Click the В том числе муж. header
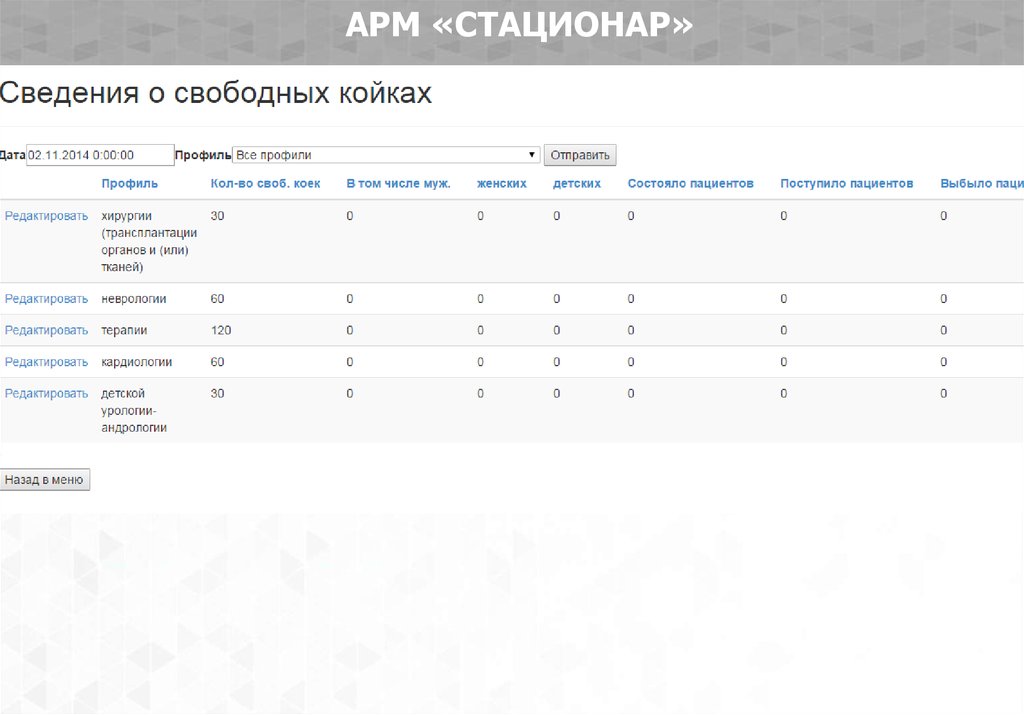The height and width of the screenshot is (715, 1024). click(398, 184)
